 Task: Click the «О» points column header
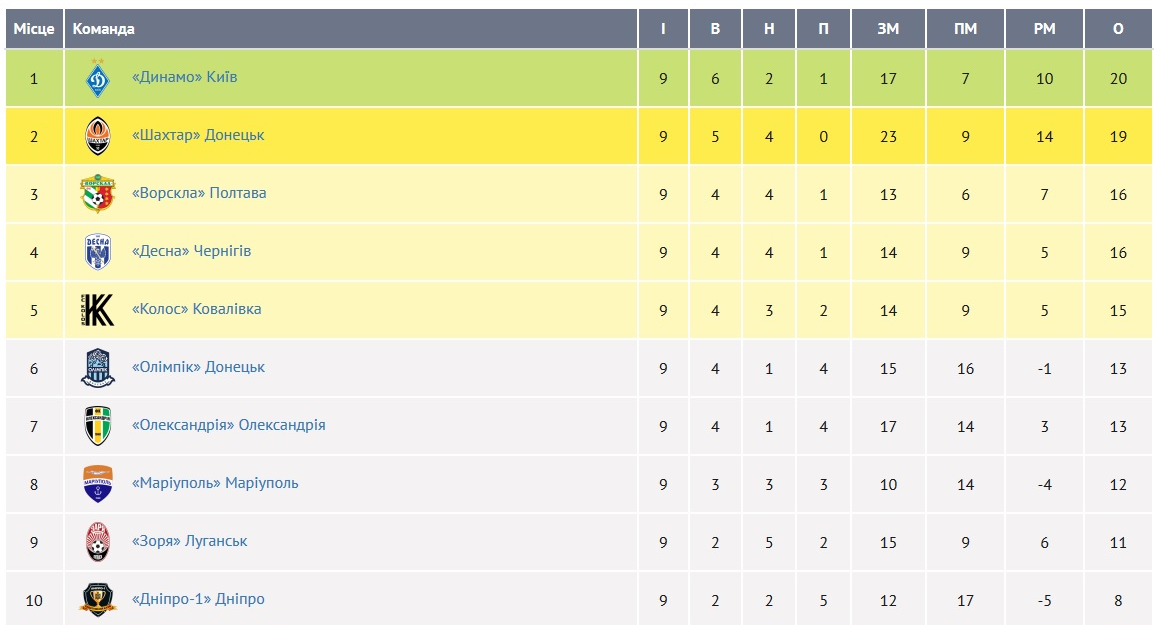1118,29
